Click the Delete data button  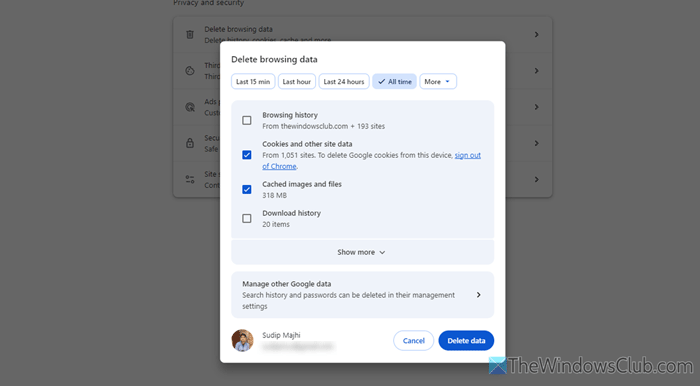pyautogui.click(x=466, y=340)
